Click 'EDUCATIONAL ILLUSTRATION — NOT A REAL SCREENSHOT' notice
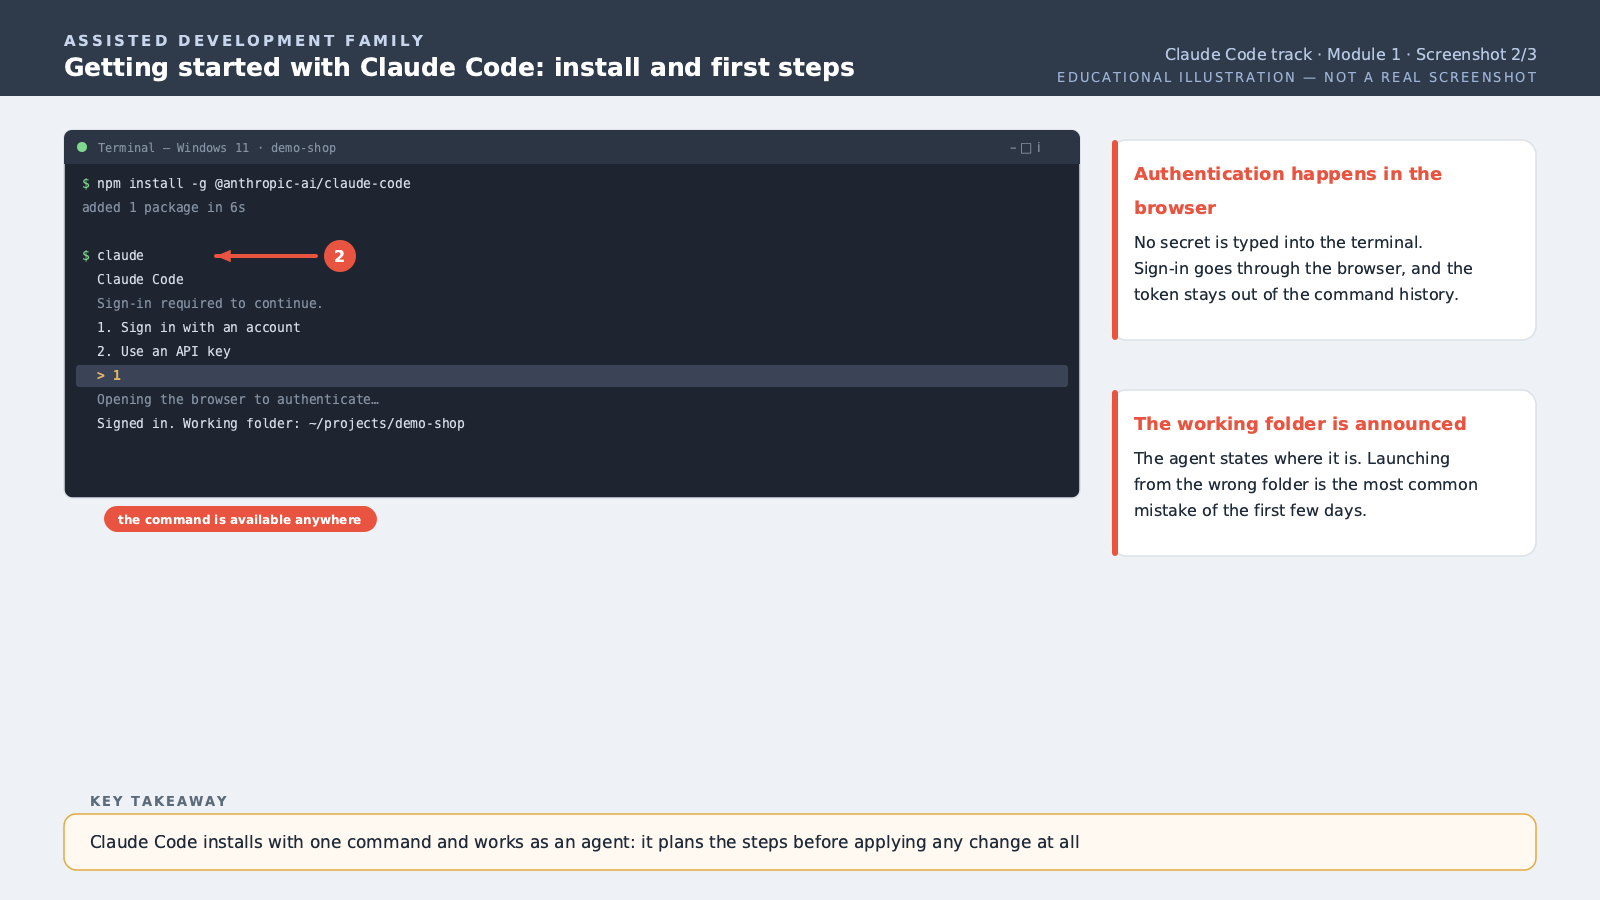Screen dimensions: 1600x900 click(x=1297, y=77)
